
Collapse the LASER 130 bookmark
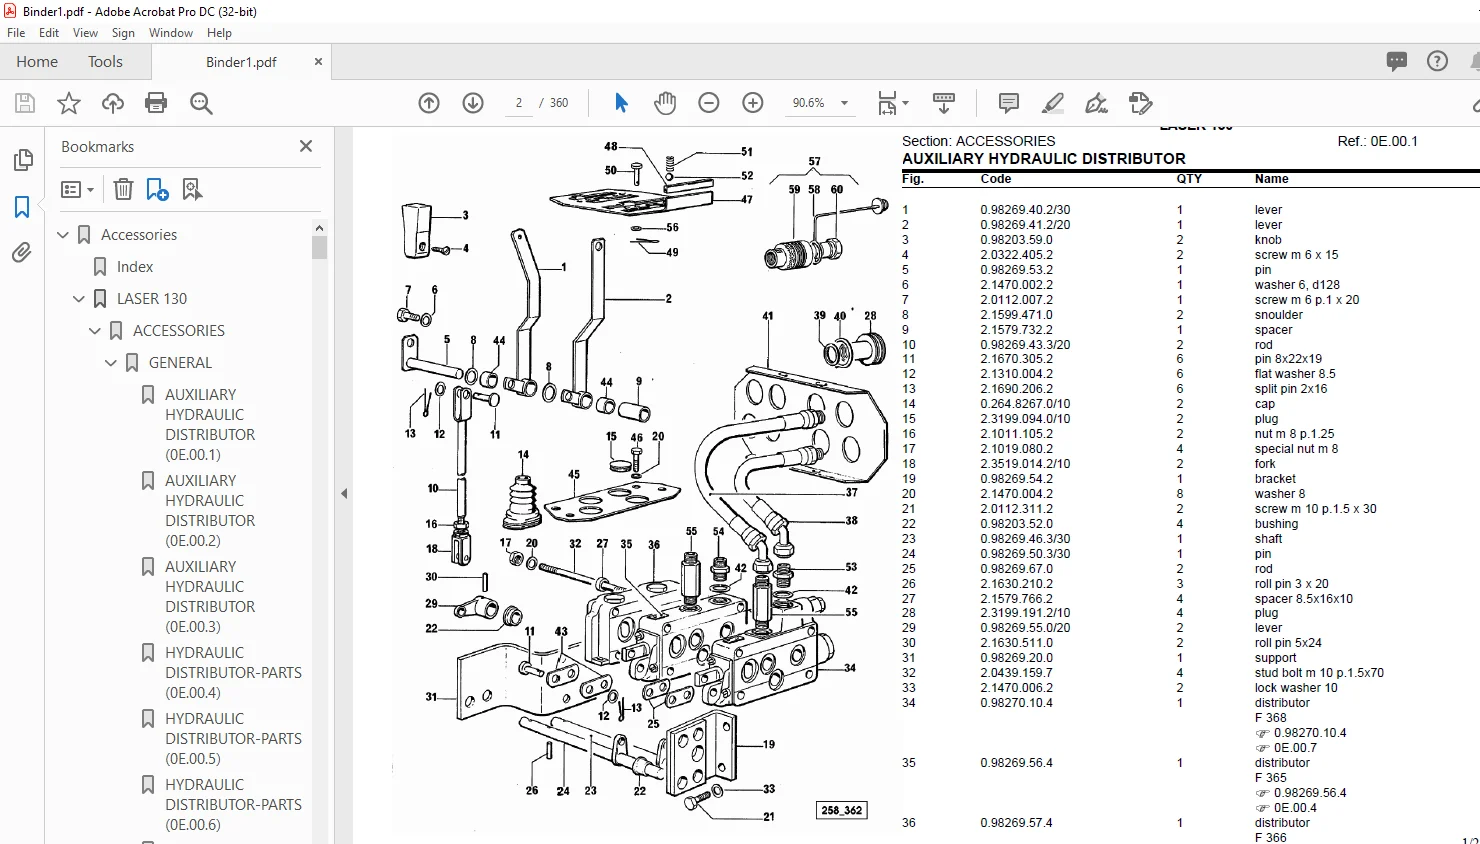79,299
